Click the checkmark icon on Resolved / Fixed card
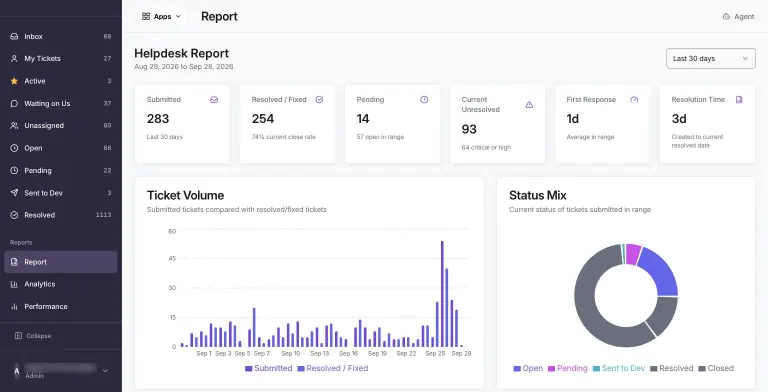The image size is (768, 392). (x=319, y=99)
